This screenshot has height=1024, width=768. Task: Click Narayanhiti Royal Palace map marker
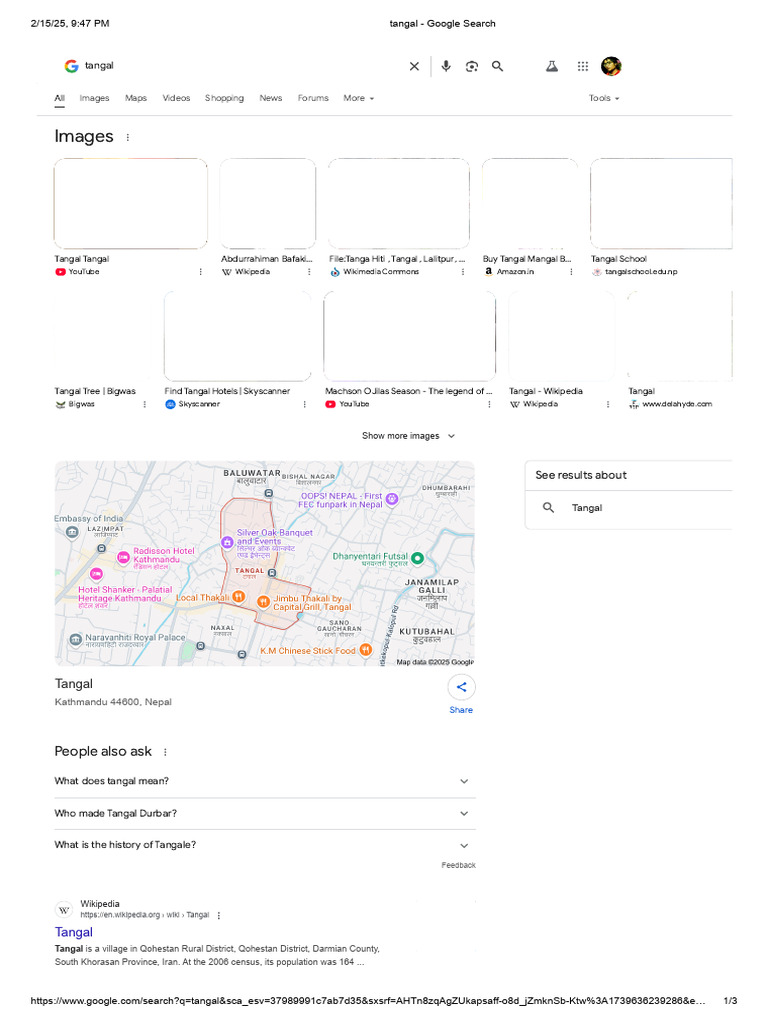tap(75, 639)
